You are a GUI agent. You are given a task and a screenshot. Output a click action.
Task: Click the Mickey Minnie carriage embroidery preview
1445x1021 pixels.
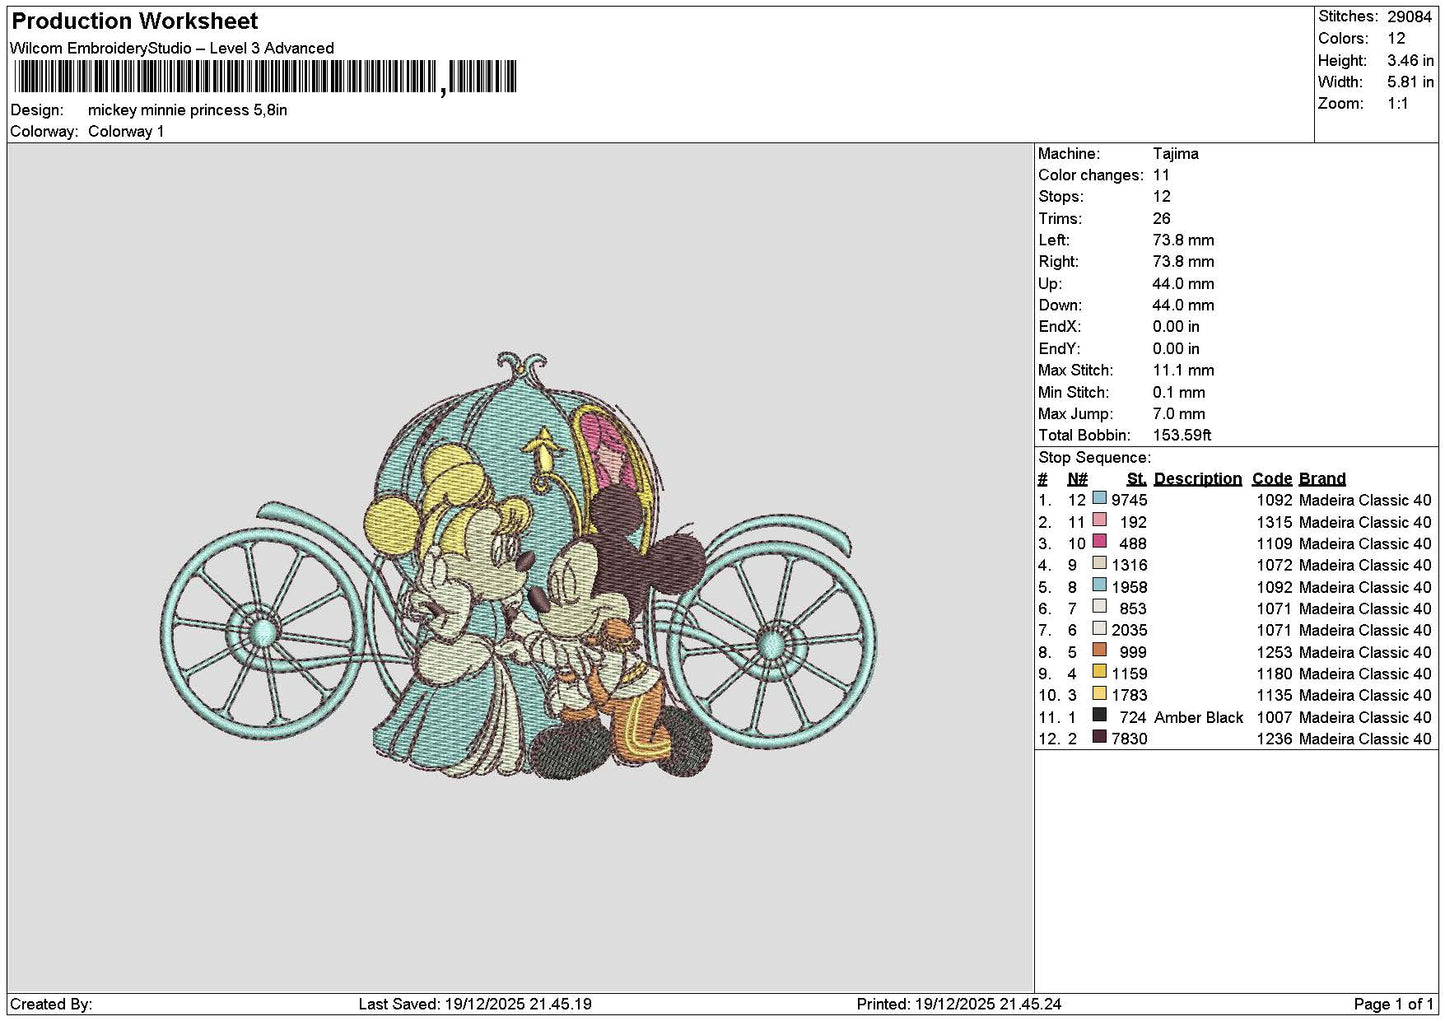coord(518,566)
